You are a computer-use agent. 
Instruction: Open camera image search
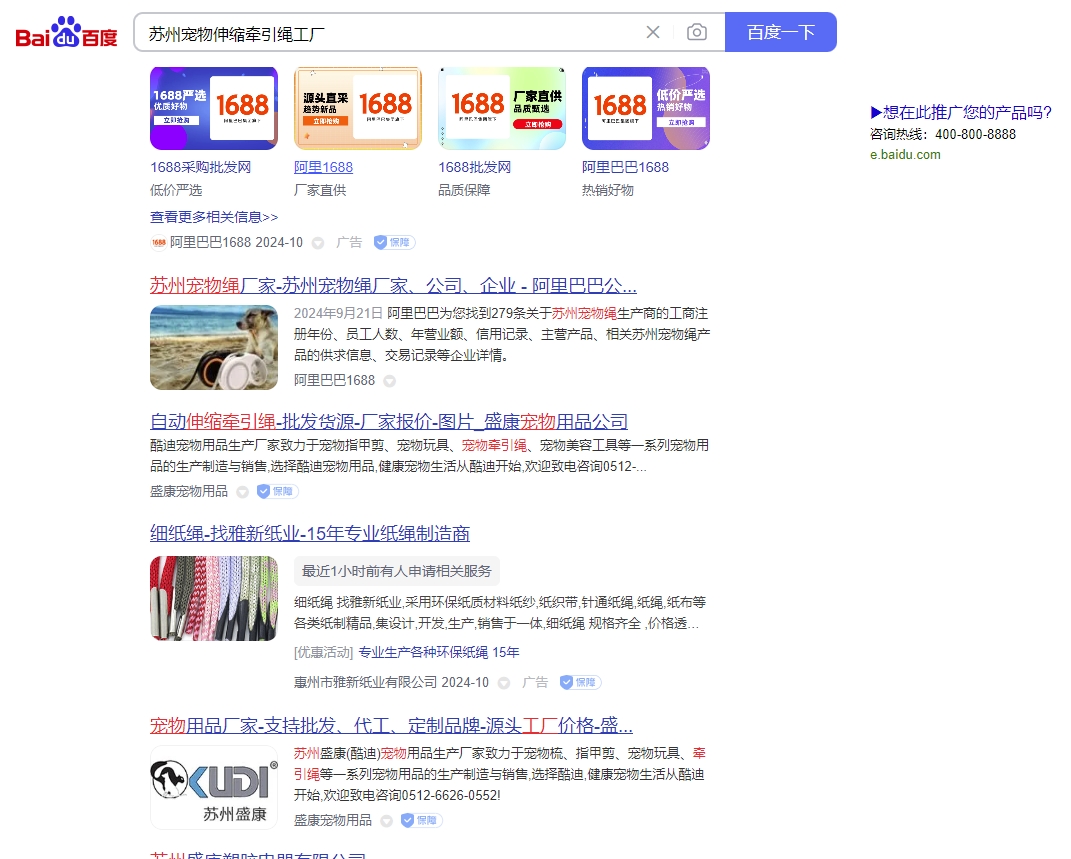click(x=697, y=32)
